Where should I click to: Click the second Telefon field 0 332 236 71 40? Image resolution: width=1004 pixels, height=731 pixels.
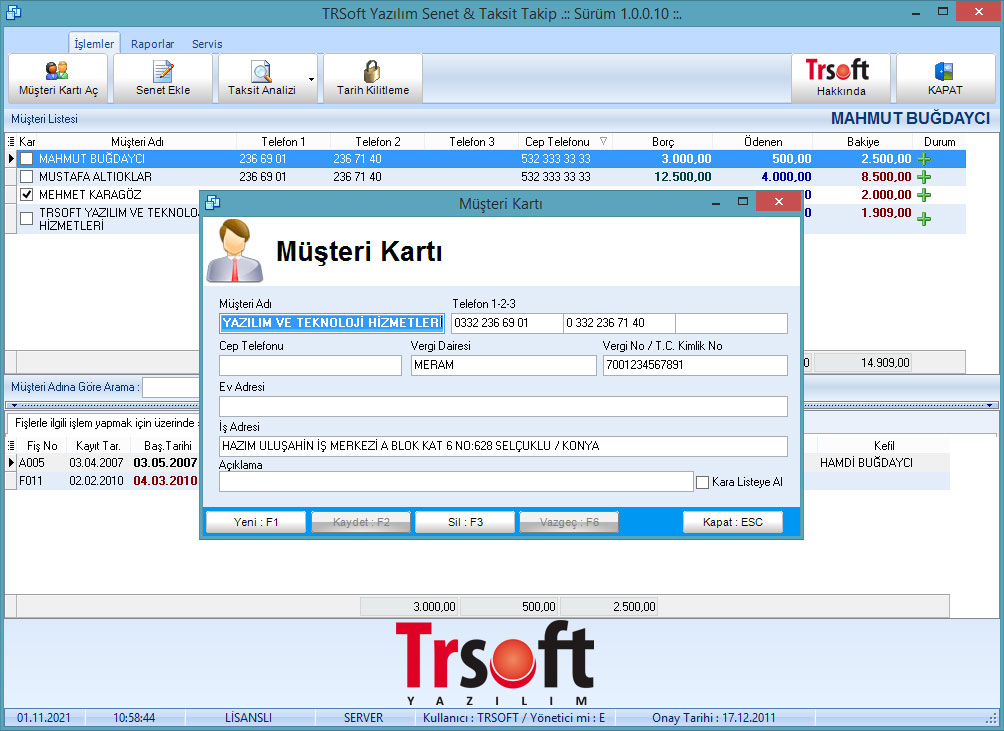619,323
